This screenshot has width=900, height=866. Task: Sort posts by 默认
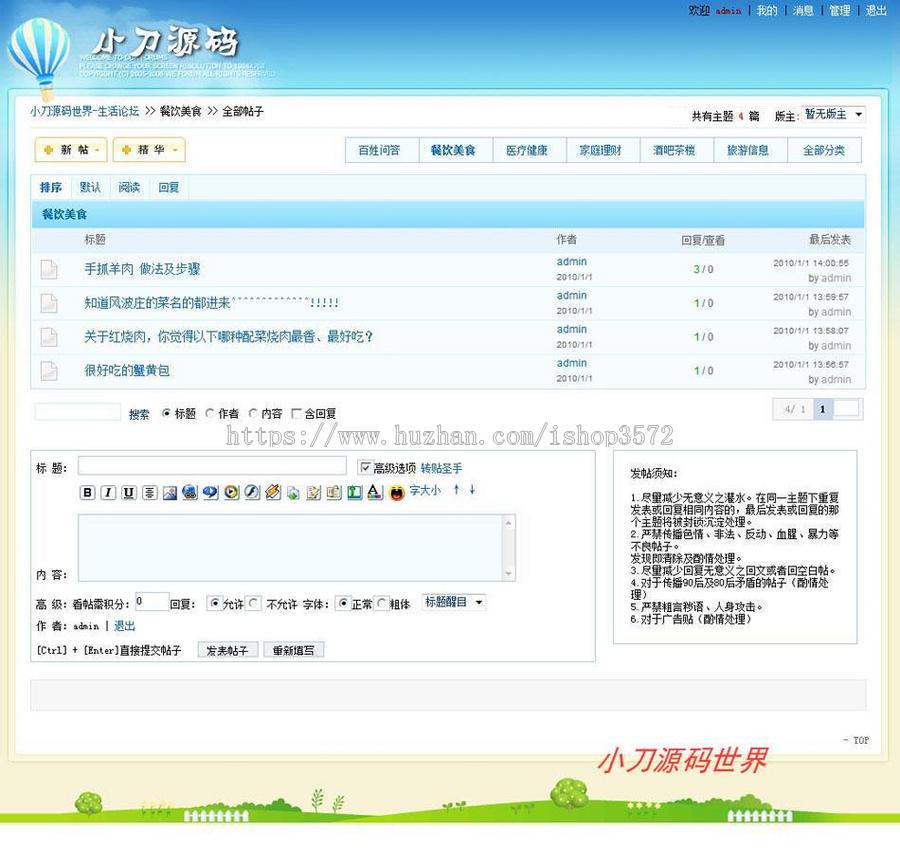pos(90,187)
